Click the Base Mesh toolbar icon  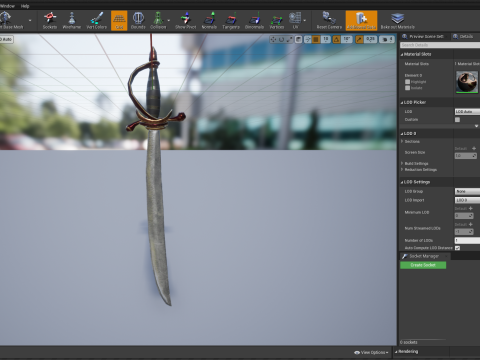10,21
